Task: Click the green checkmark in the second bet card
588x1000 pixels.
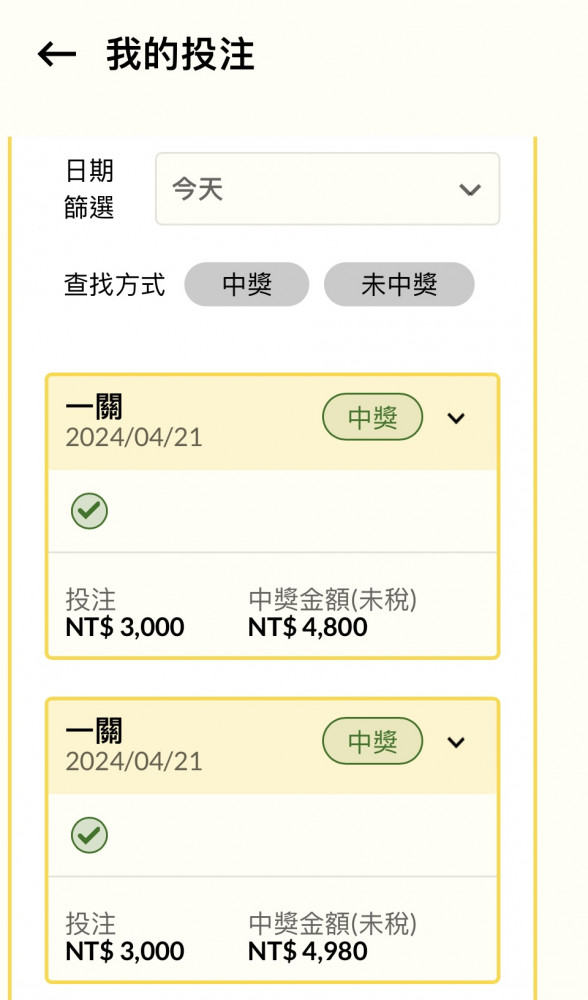Action: tap(89, 835)
